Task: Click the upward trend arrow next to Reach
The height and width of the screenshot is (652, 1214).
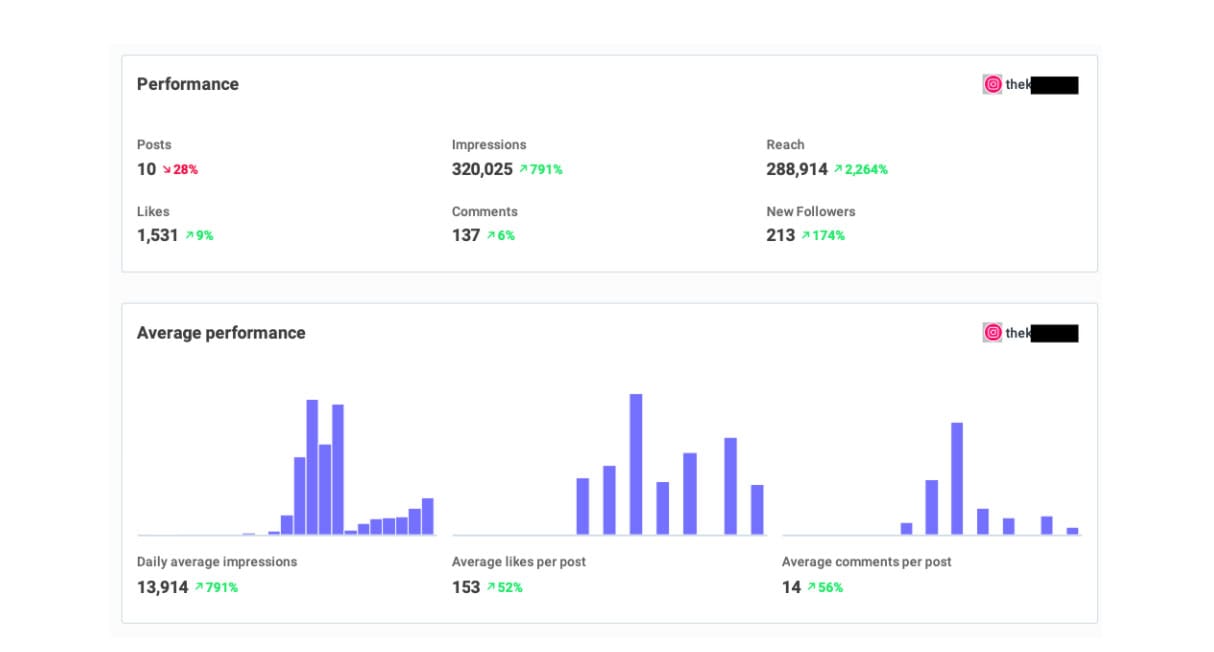Action: [x=838, y=168]
